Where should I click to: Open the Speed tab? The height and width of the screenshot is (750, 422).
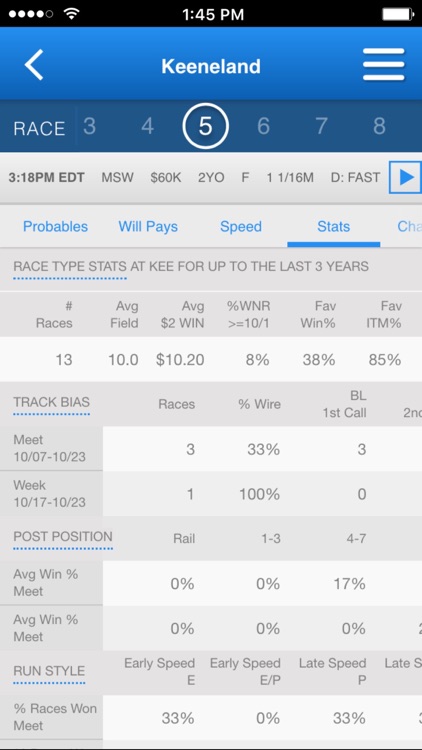pos(241,226)
